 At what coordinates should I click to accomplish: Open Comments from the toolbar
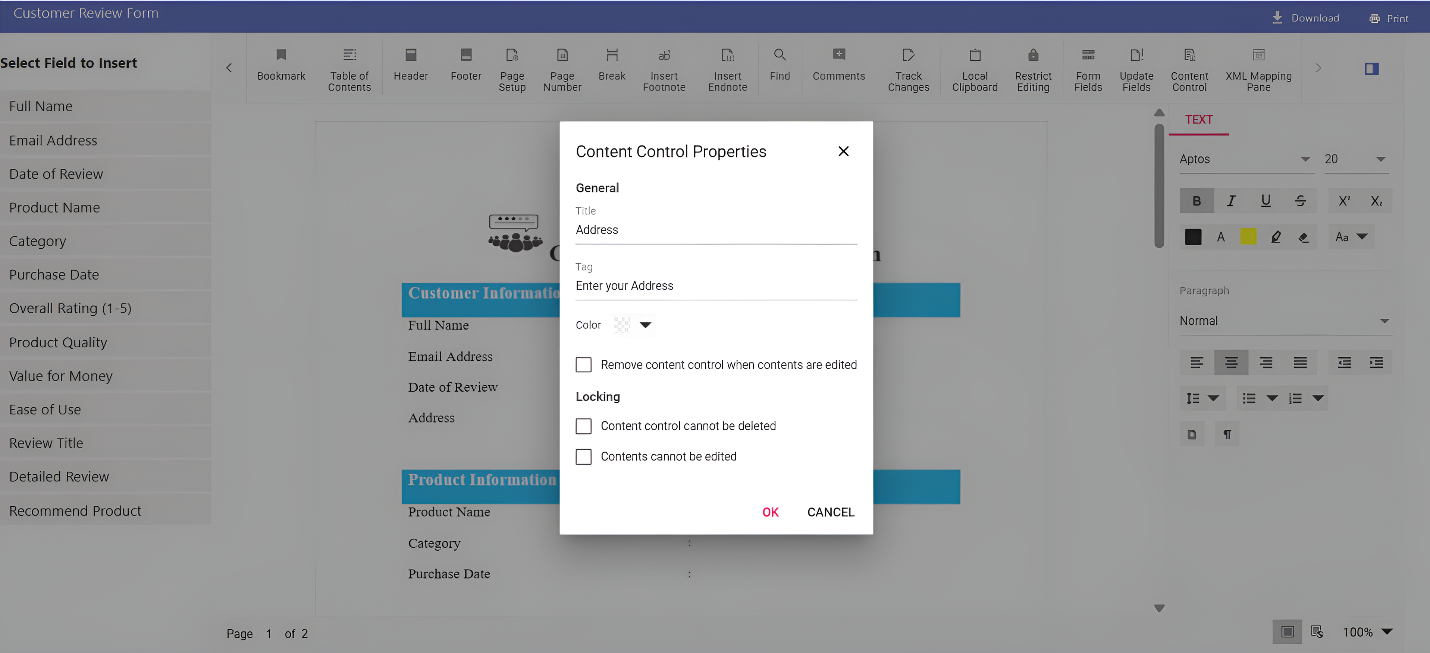(x=839, y=67)
